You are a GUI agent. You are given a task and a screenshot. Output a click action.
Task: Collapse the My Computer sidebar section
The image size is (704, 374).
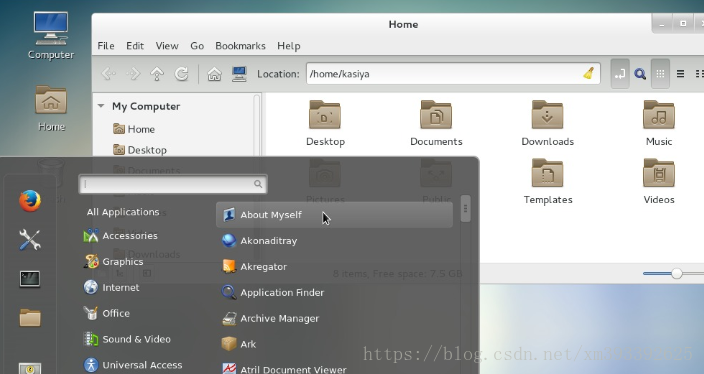[x=101, y=106]
